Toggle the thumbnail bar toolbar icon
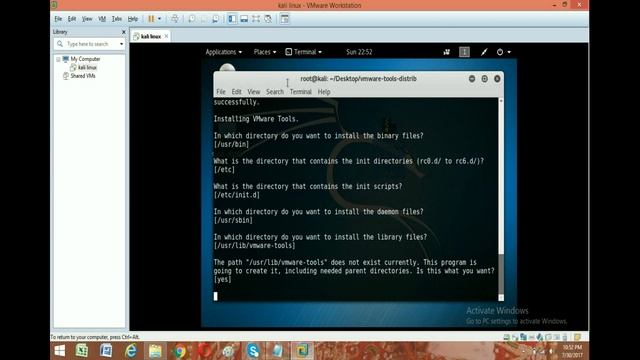Image resolution: width=640 pixels, height=360 pixels. pos(244,19)
